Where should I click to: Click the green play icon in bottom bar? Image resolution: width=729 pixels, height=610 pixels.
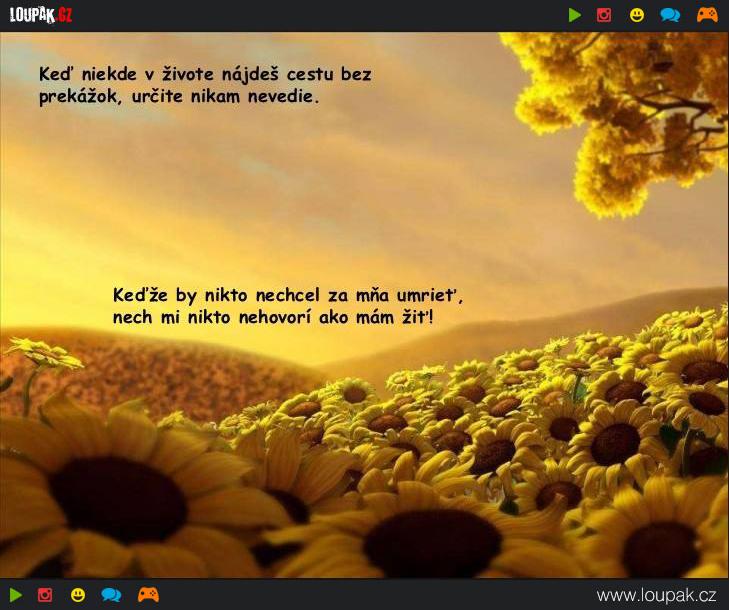pos(16,595)
